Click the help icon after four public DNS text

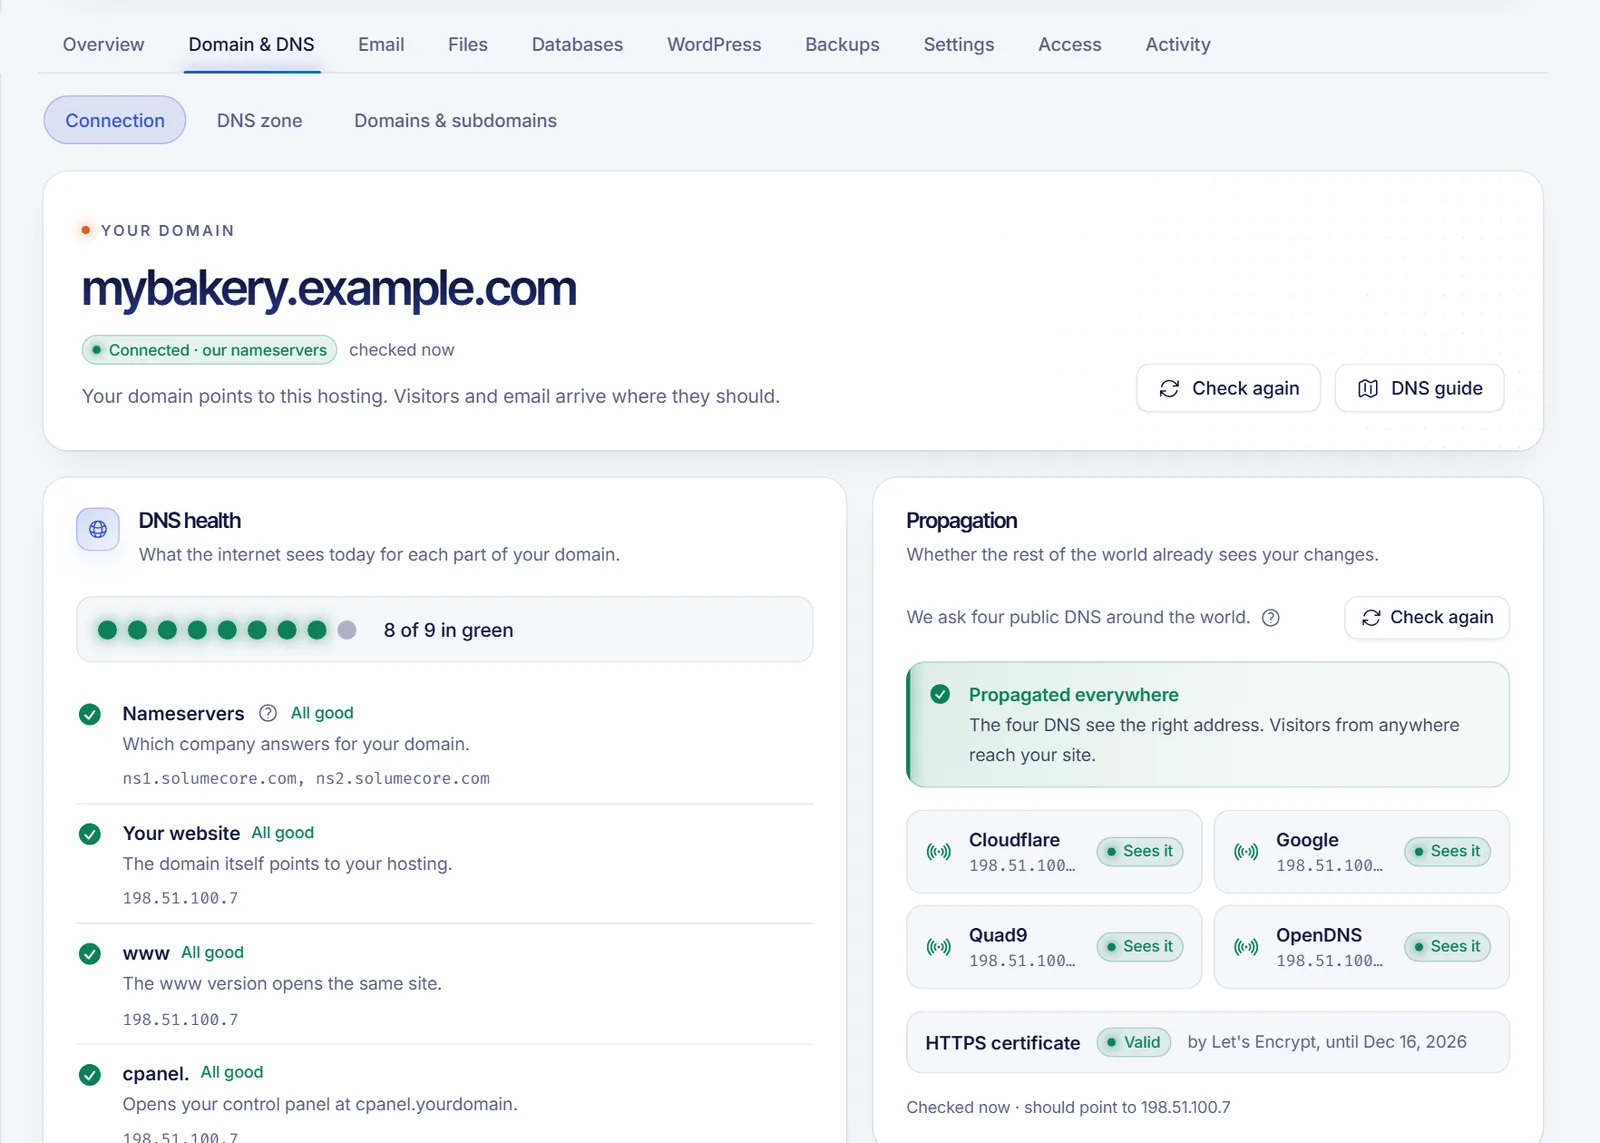point(1271,618)
